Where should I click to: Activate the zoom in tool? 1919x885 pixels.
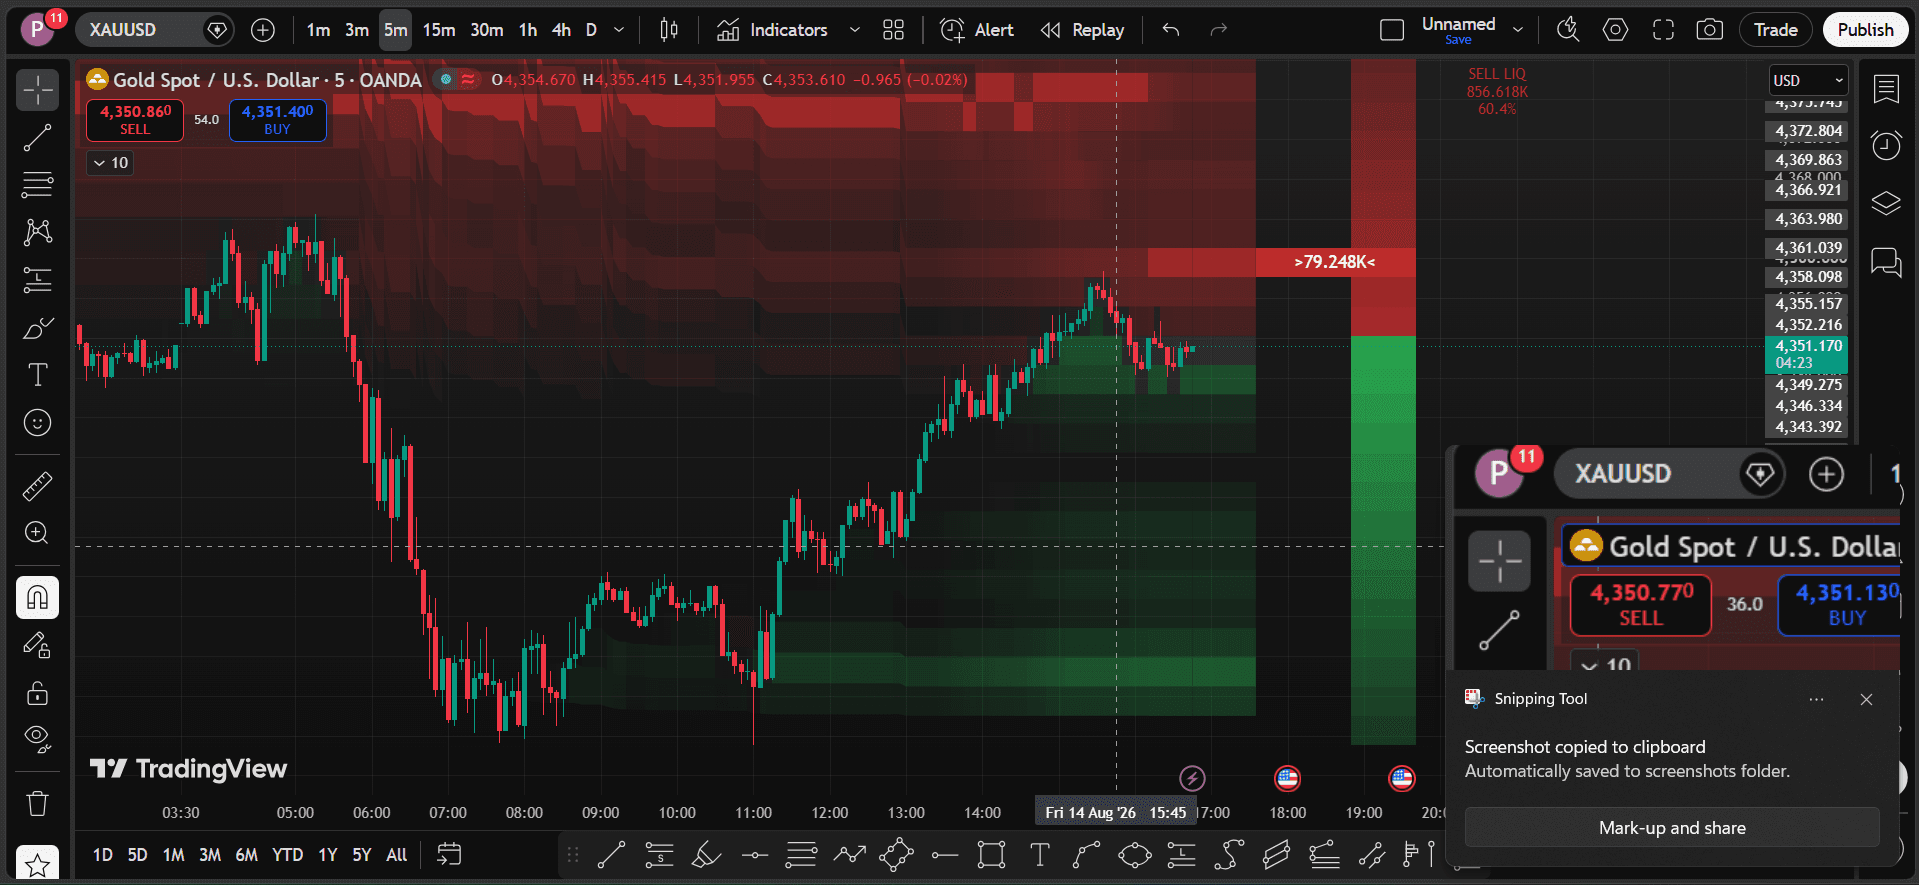pos(38,533)
